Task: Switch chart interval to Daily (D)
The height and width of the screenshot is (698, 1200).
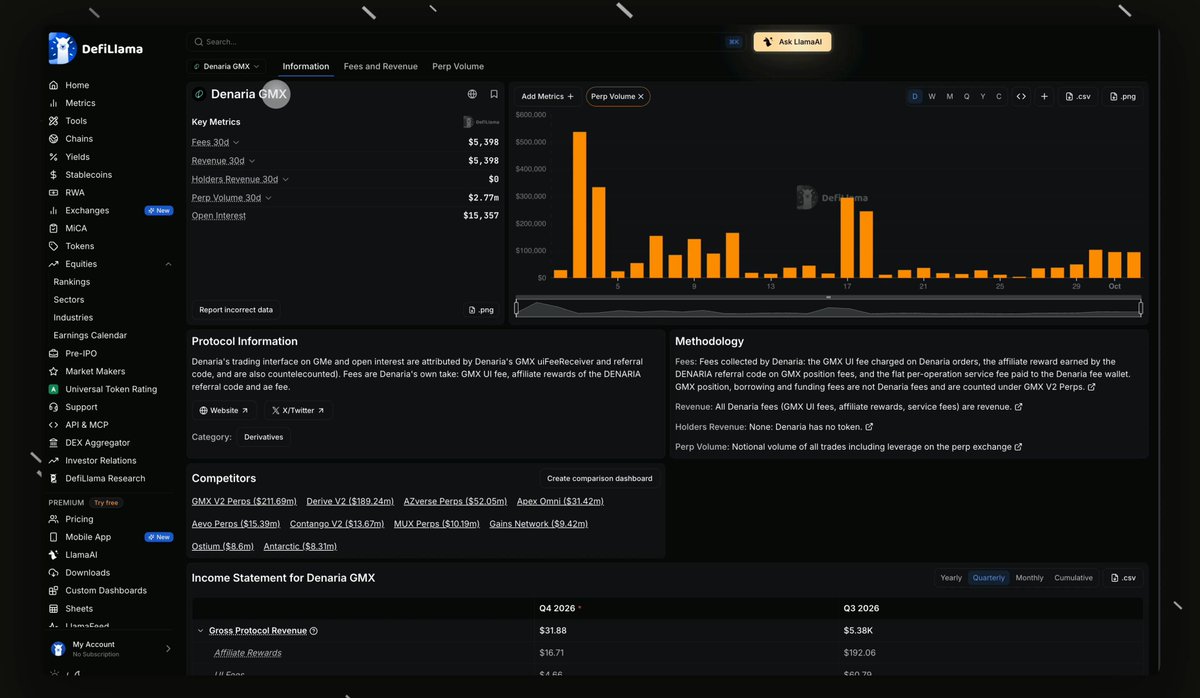Action: [915, 96]
